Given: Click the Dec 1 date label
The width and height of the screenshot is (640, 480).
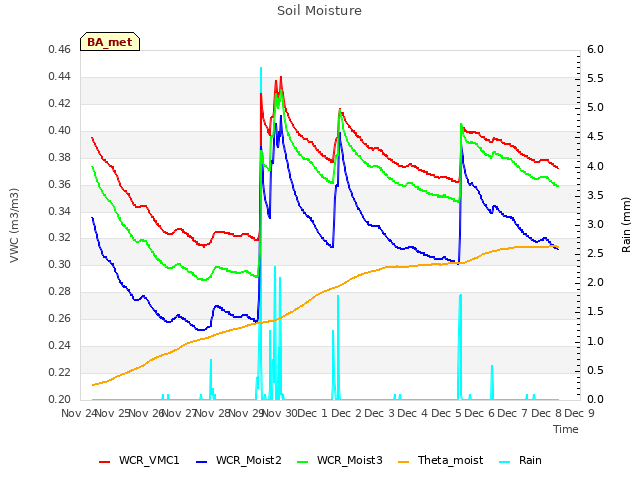Looking at the screenshot, I should click(x=313, y=413).
